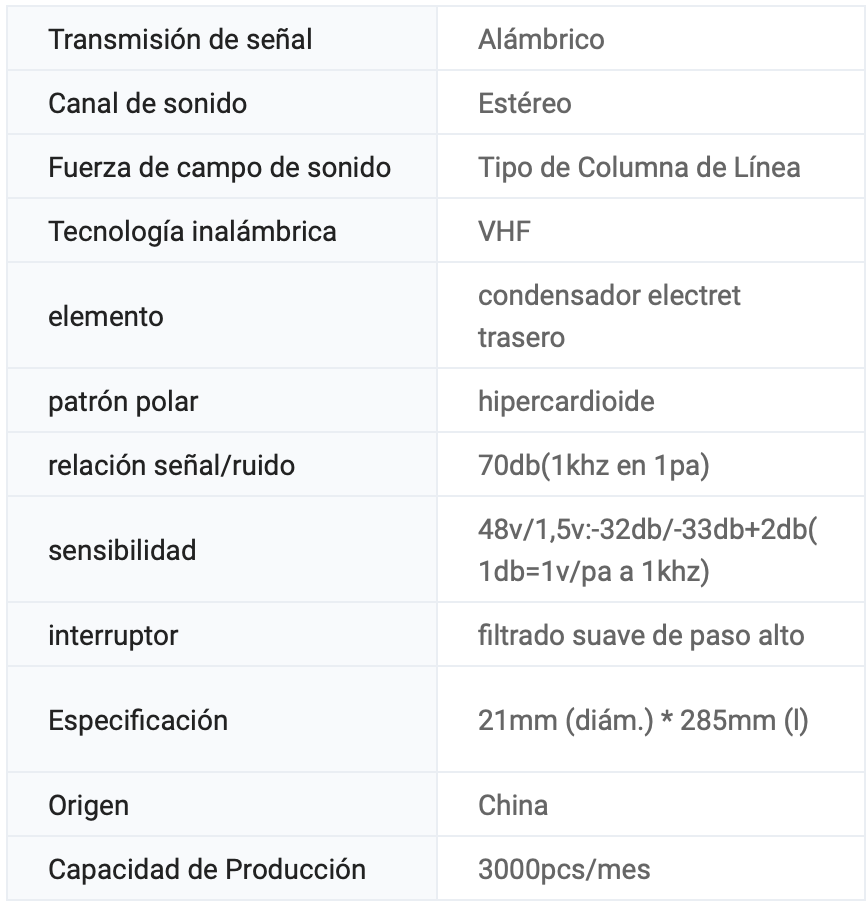Viewport: 868px width, 906px height.
Task: Click the 'China' origin value
Action: coord(512,805)
